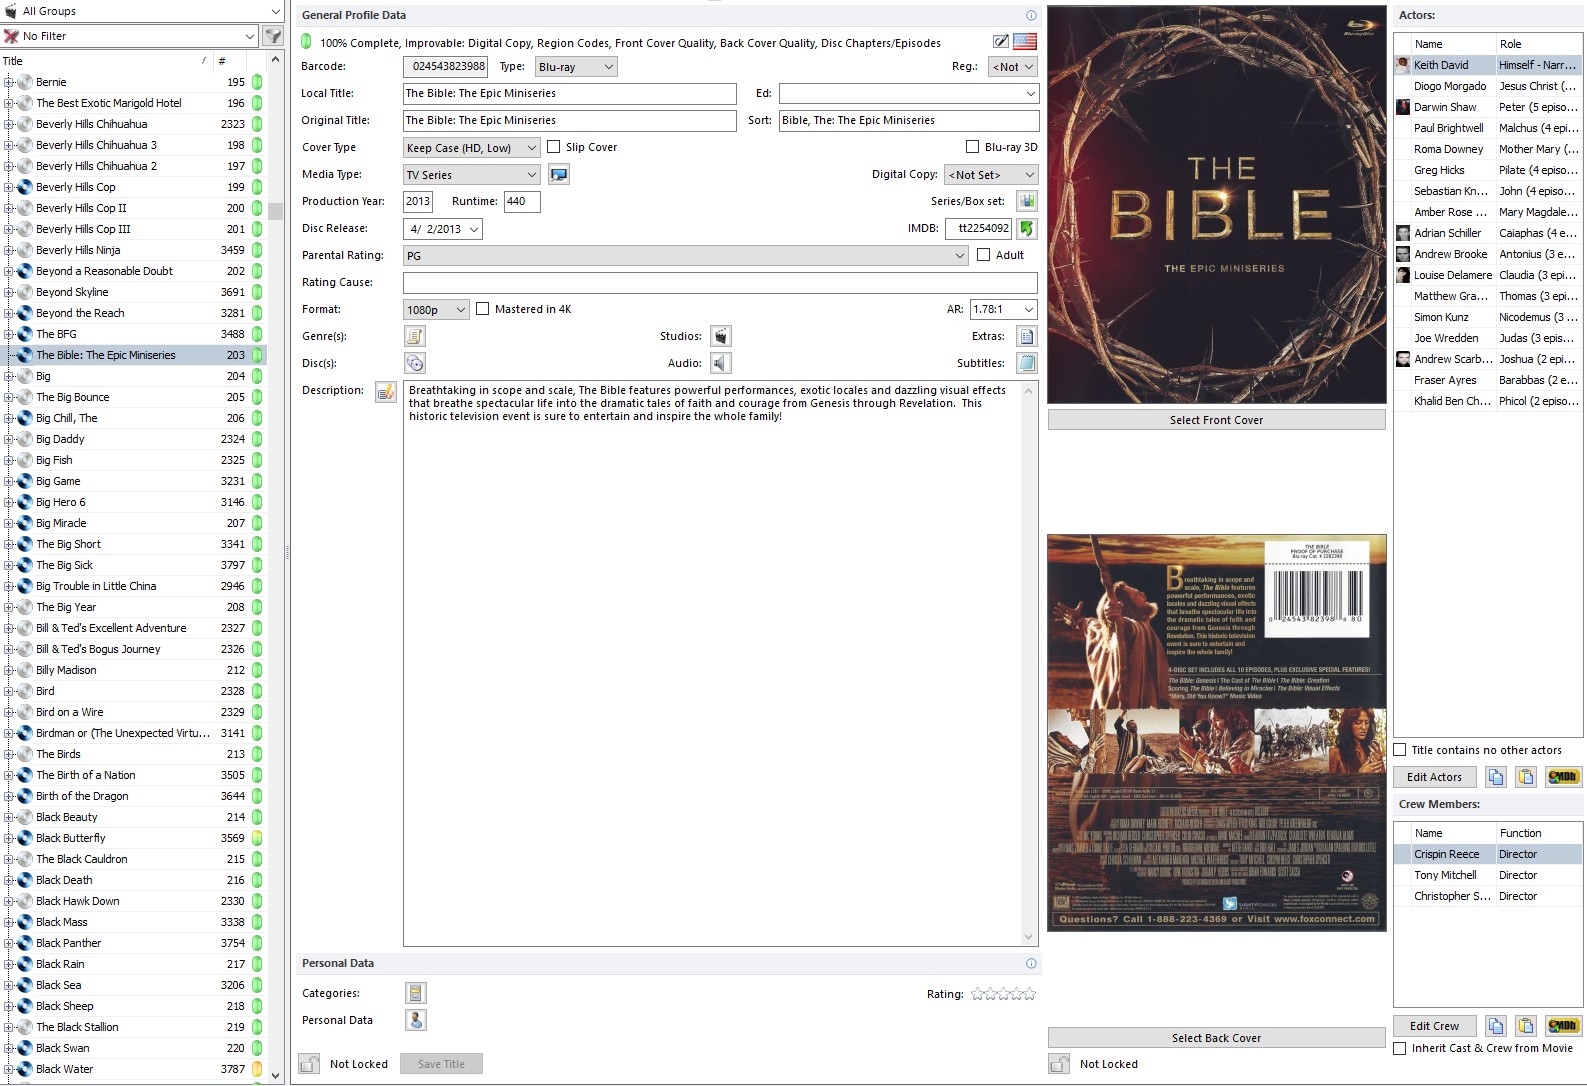
Task: Expand the Big Hero 6 tree node
Action: click(x=8, y=502)
